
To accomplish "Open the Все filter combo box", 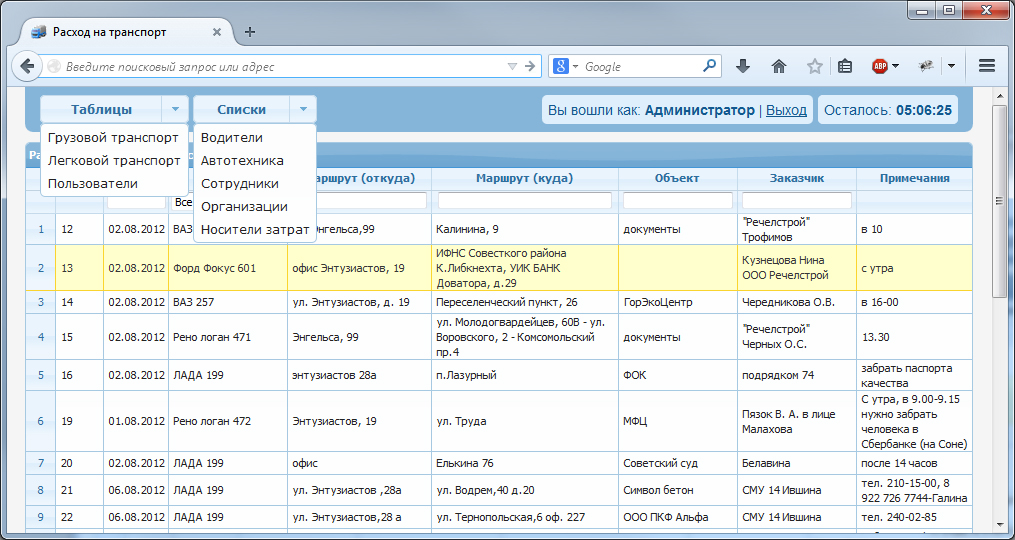I will [x=182, y=202].
